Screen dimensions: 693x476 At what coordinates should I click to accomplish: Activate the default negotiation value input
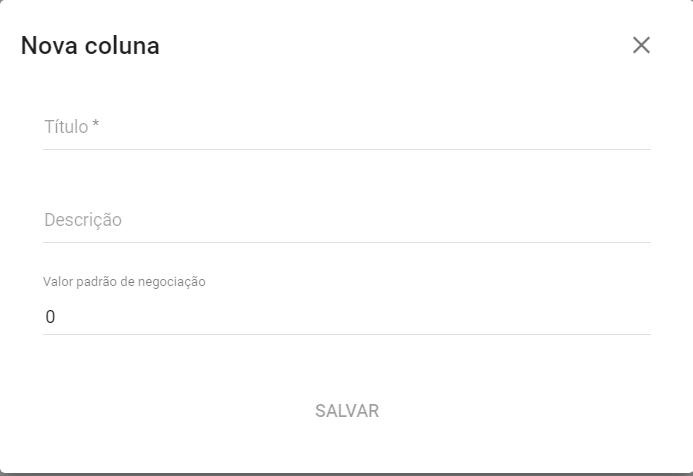(347, 317)
